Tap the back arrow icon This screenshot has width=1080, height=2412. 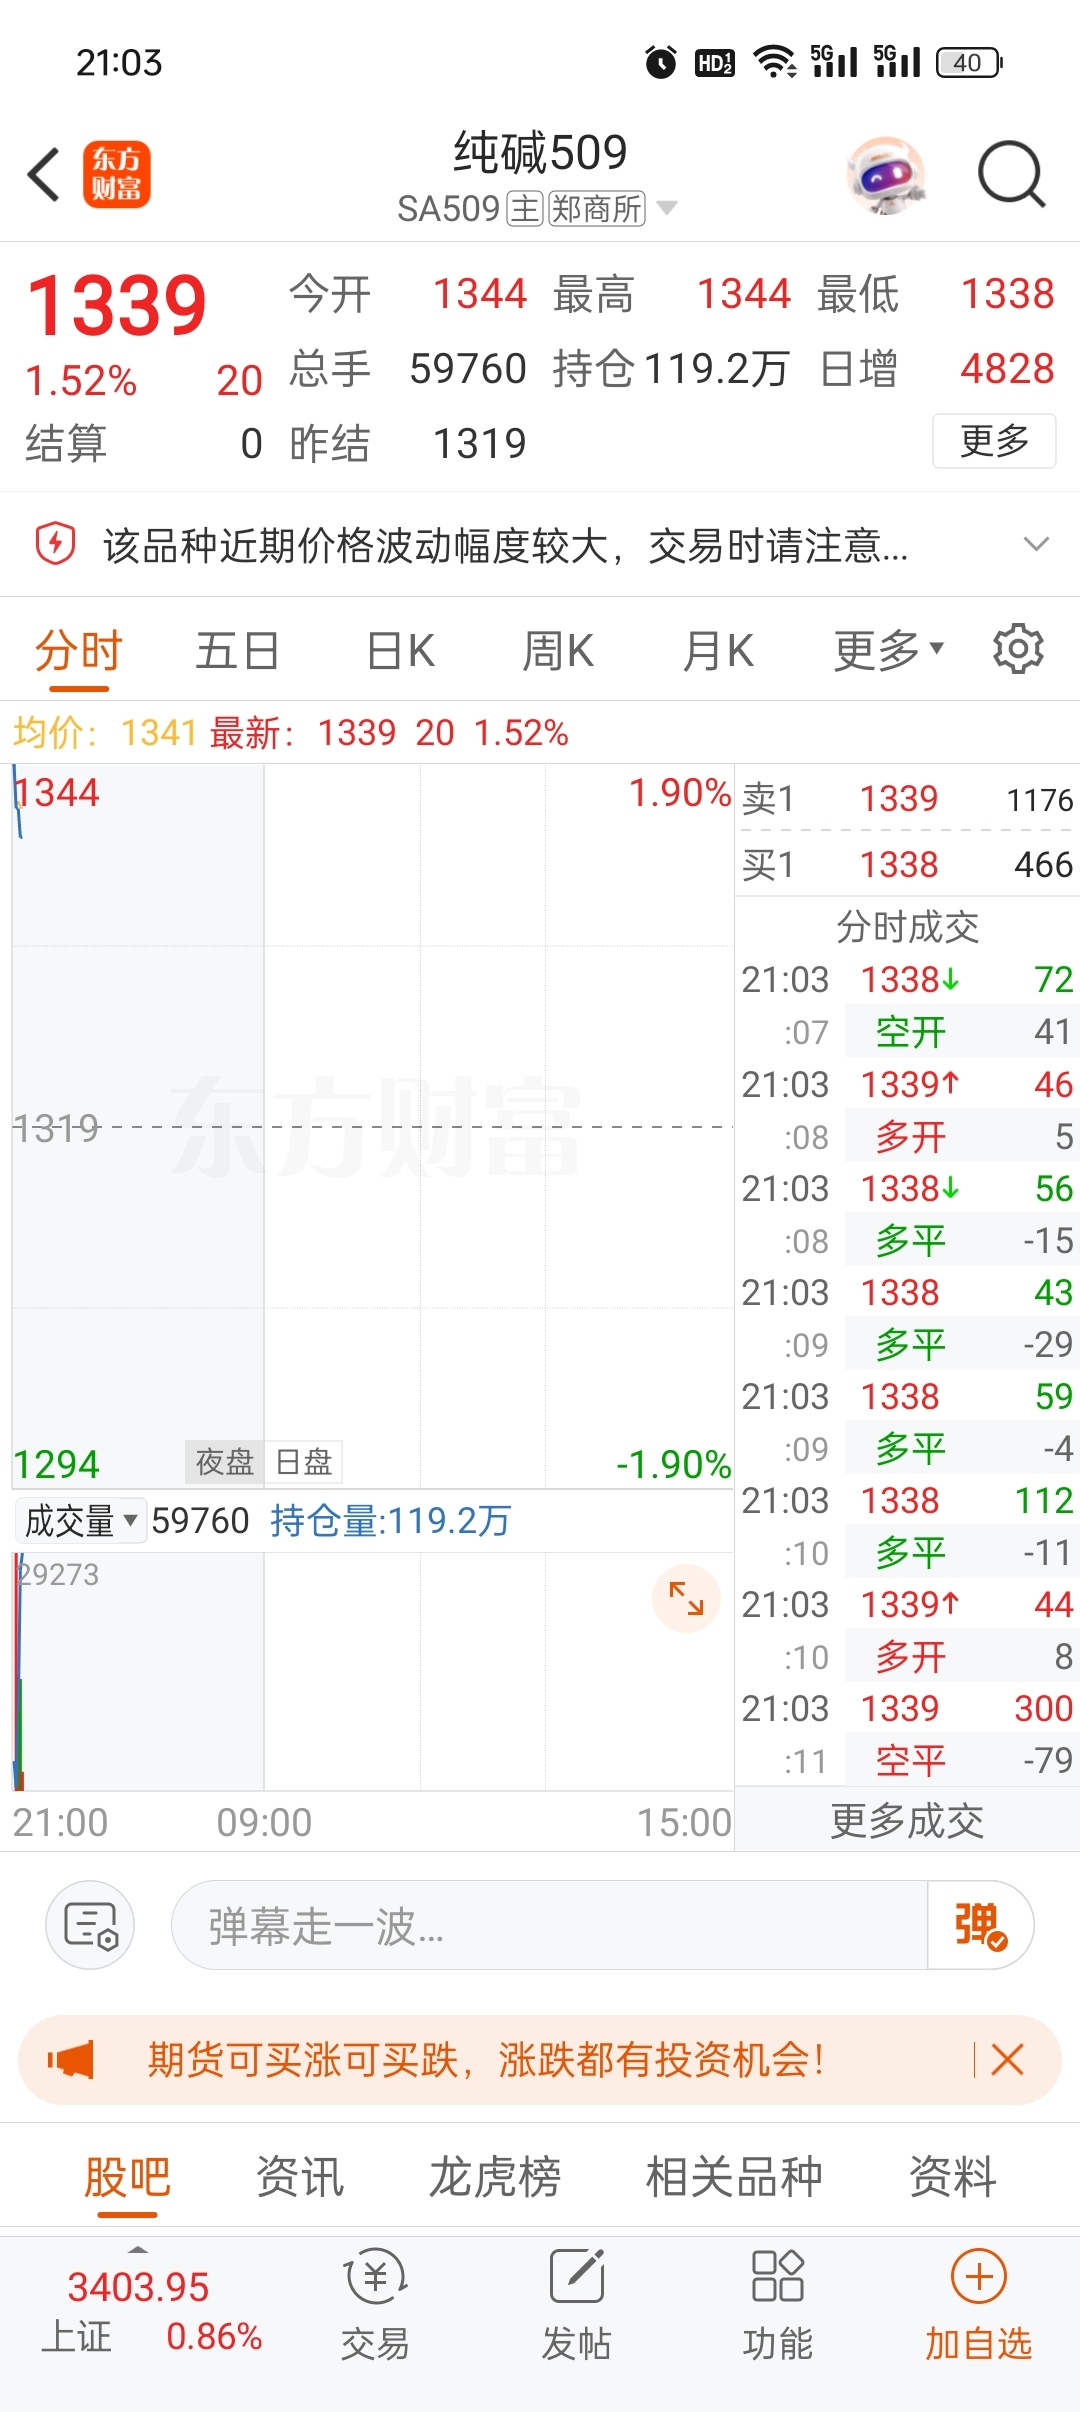(44, 174)
